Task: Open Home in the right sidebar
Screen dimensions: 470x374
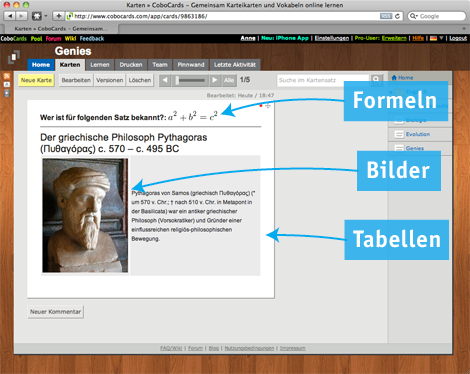Action: 402,78
